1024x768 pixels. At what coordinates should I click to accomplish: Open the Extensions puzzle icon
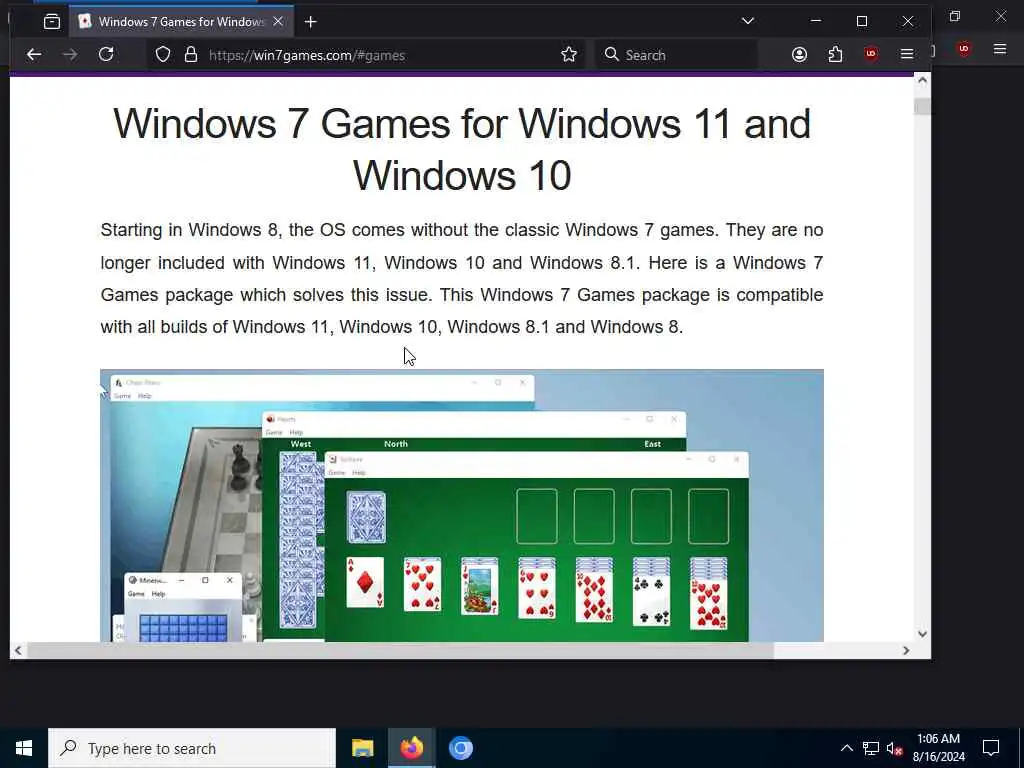[x=835, y=55]
